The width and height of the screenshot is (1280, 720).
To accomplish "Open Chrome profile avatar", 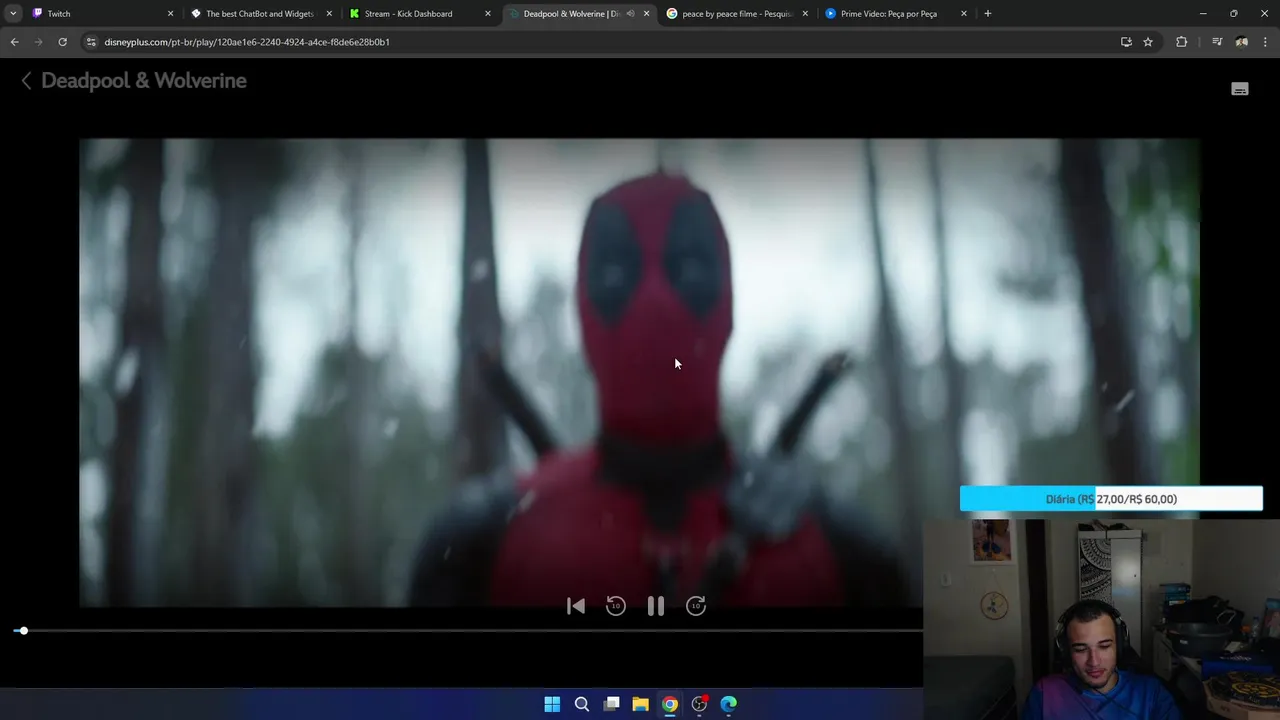I will (1242, 42).
